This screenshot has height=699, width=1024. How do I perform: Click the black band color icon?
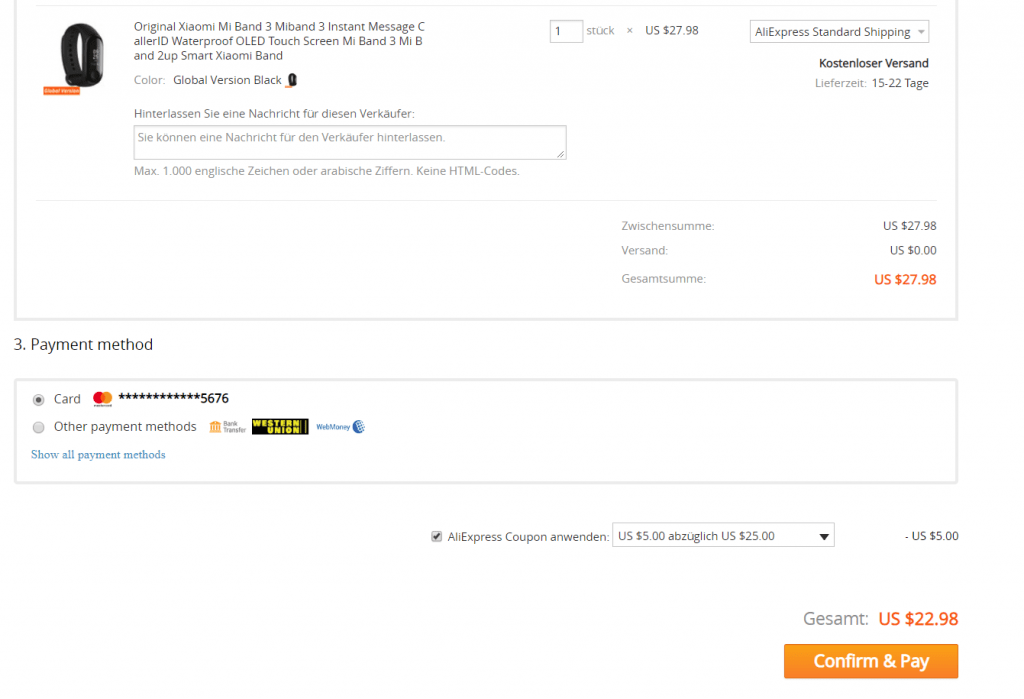(x=292, y=80)
